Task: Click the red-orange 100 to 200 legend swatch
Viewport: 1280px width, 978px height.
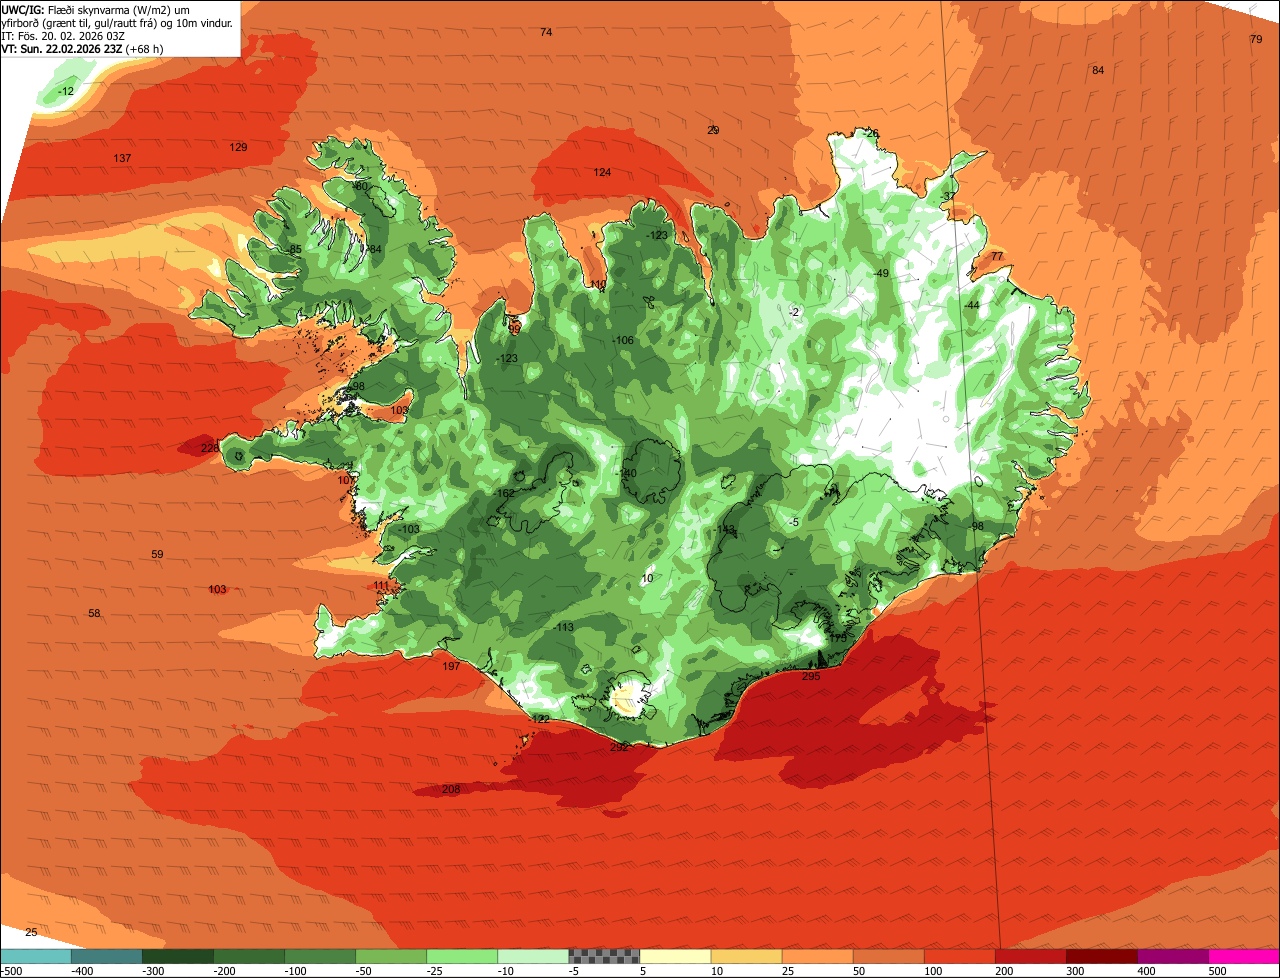Action: click(958, 956)
